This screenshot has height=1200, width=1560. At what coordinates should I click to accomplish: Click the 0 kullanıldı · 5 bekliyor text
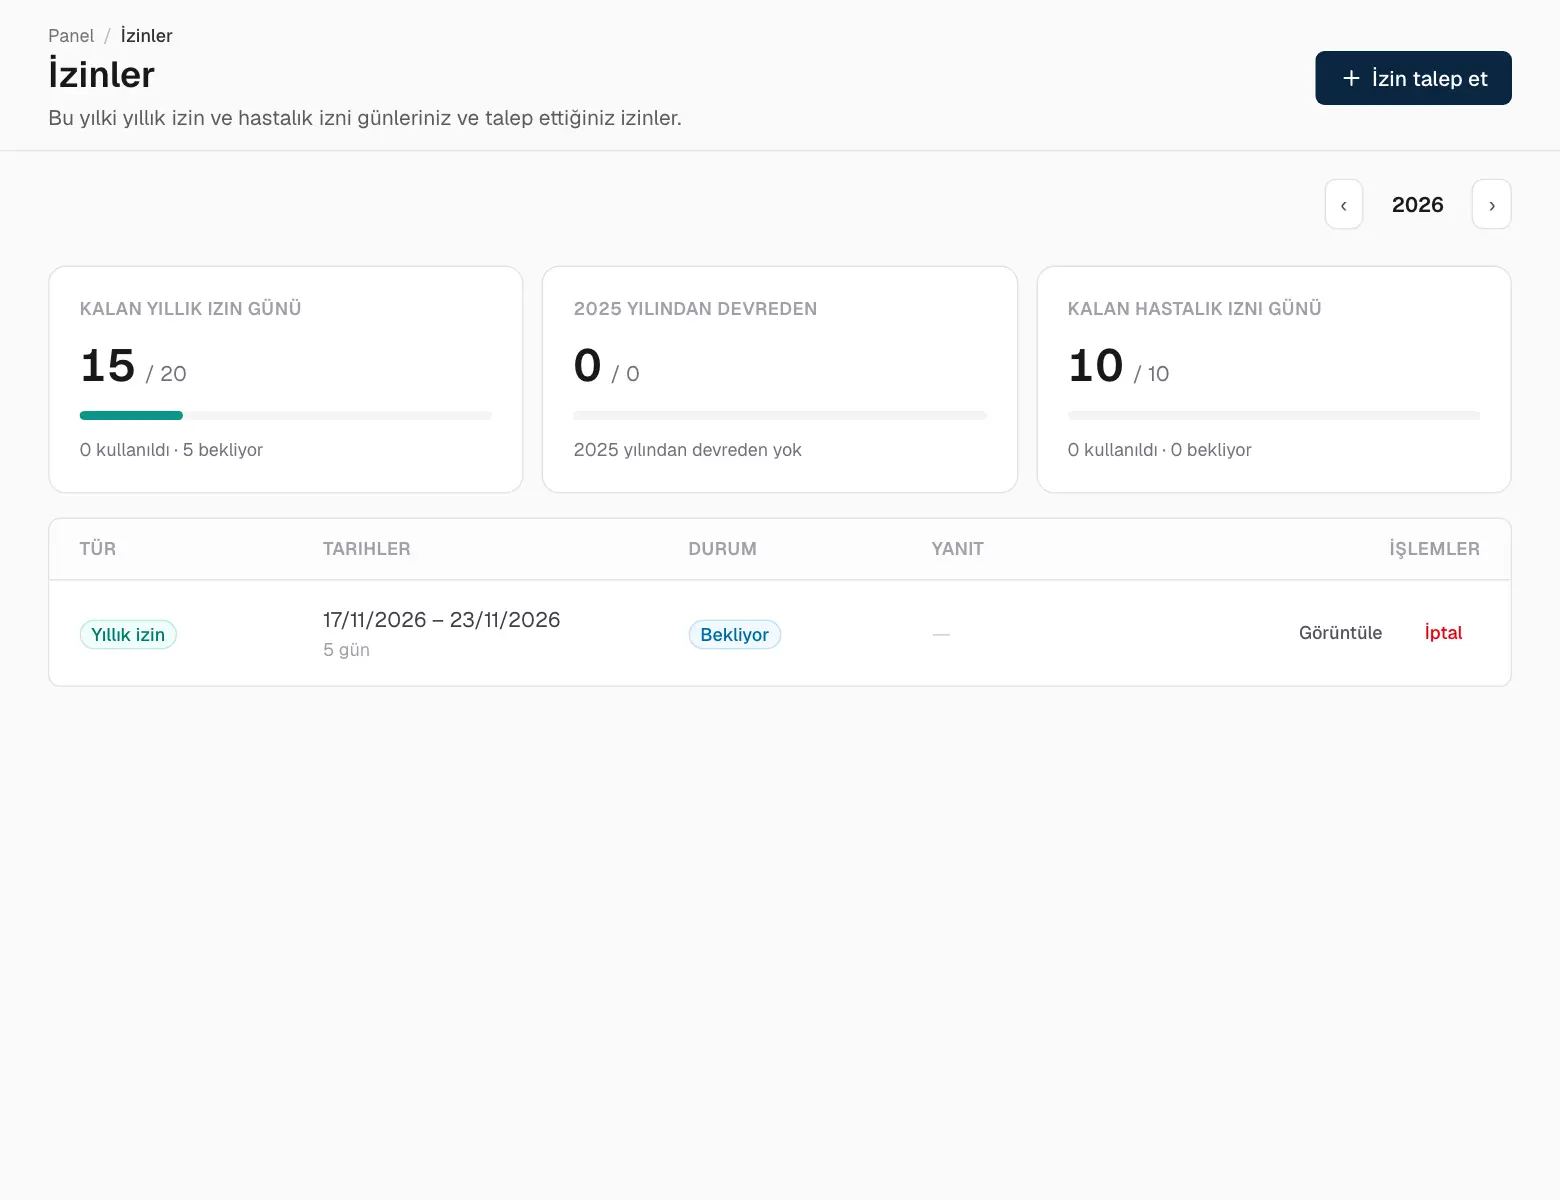coord(171,450)
